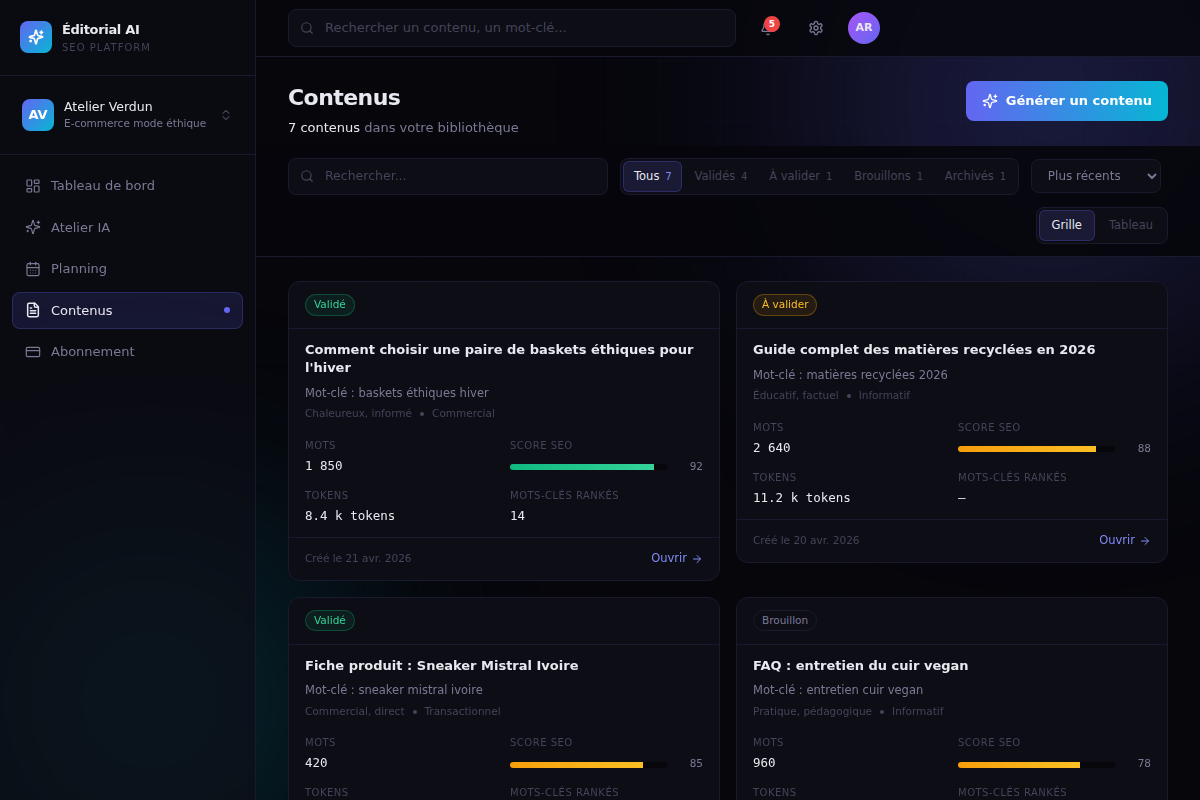The width and height of the screenshot is (1200, 800).
Task: Switch to Tableau view
Action: (1130, 225)
